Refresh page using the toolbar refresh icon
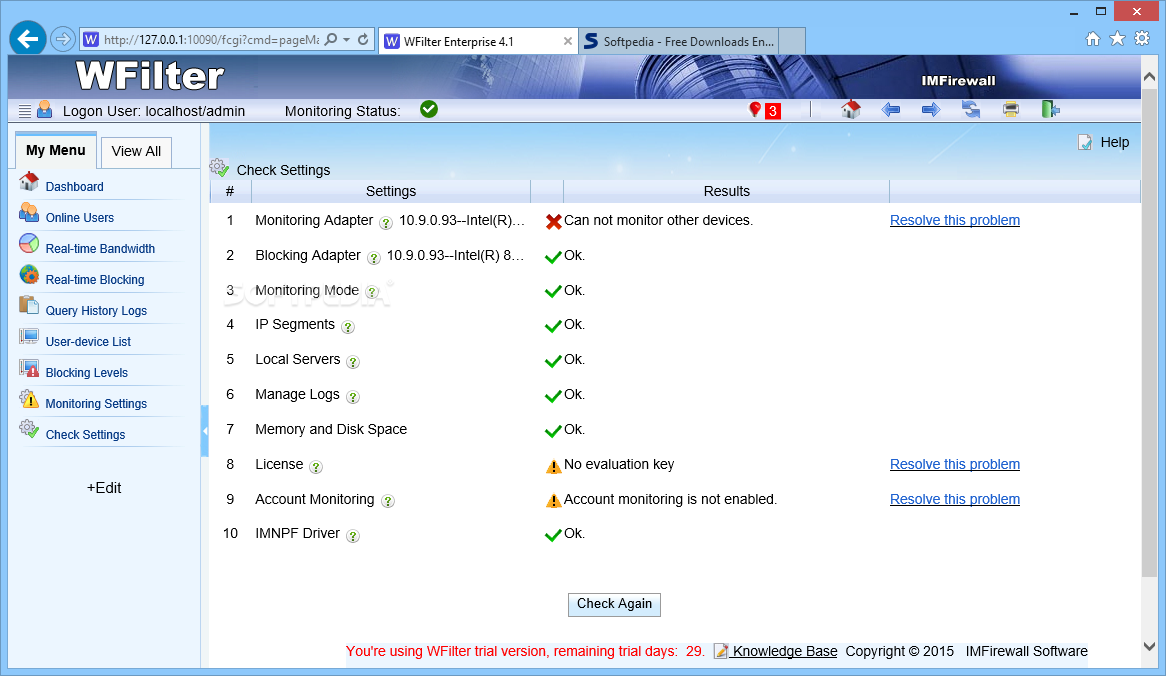This screenshot has width=1166, height=676. pos(971,110)
